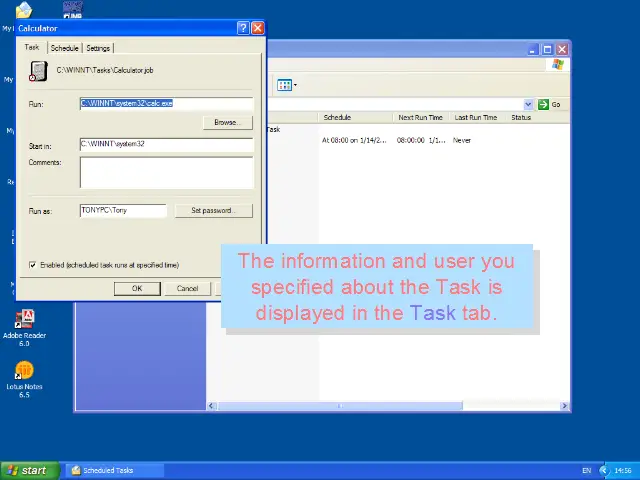Open Adobe Reader 6.0 desktop shortcut
The width and height of the screenshot is (640, 480).
click(x=24, y=320)
